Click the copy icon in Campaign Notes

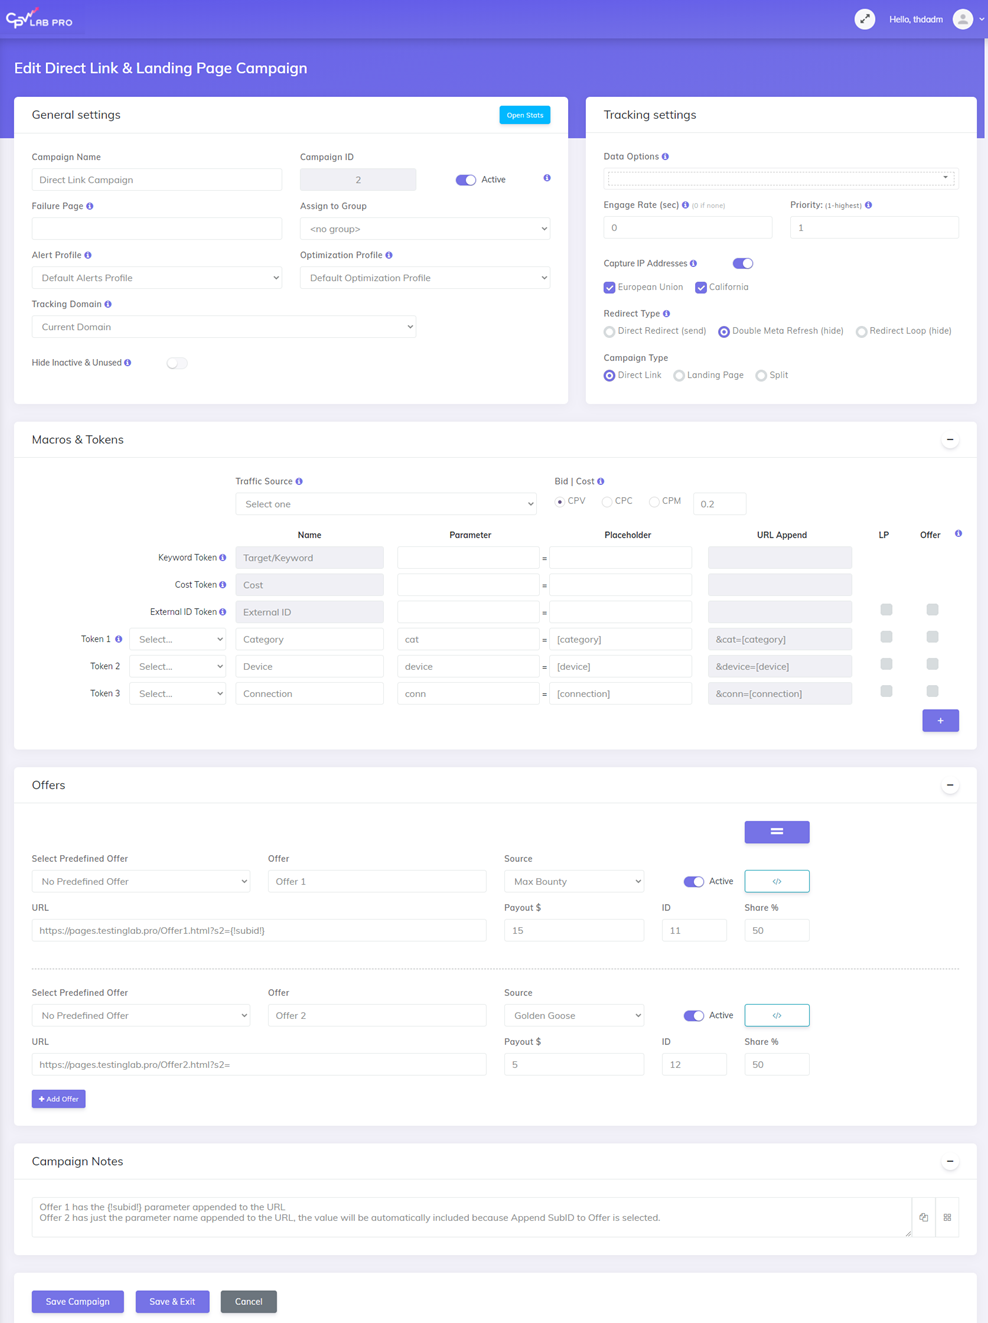coord(923,1217)
